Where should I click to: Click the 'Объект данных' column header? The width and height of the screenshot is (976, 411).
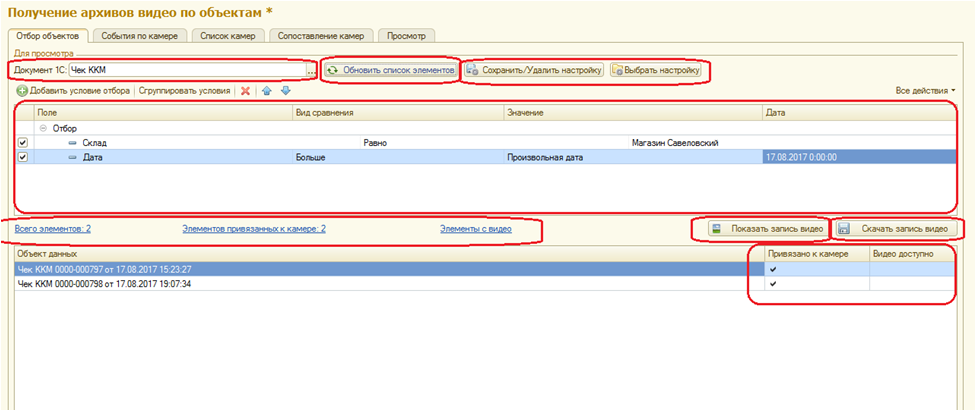pos(389,254)
